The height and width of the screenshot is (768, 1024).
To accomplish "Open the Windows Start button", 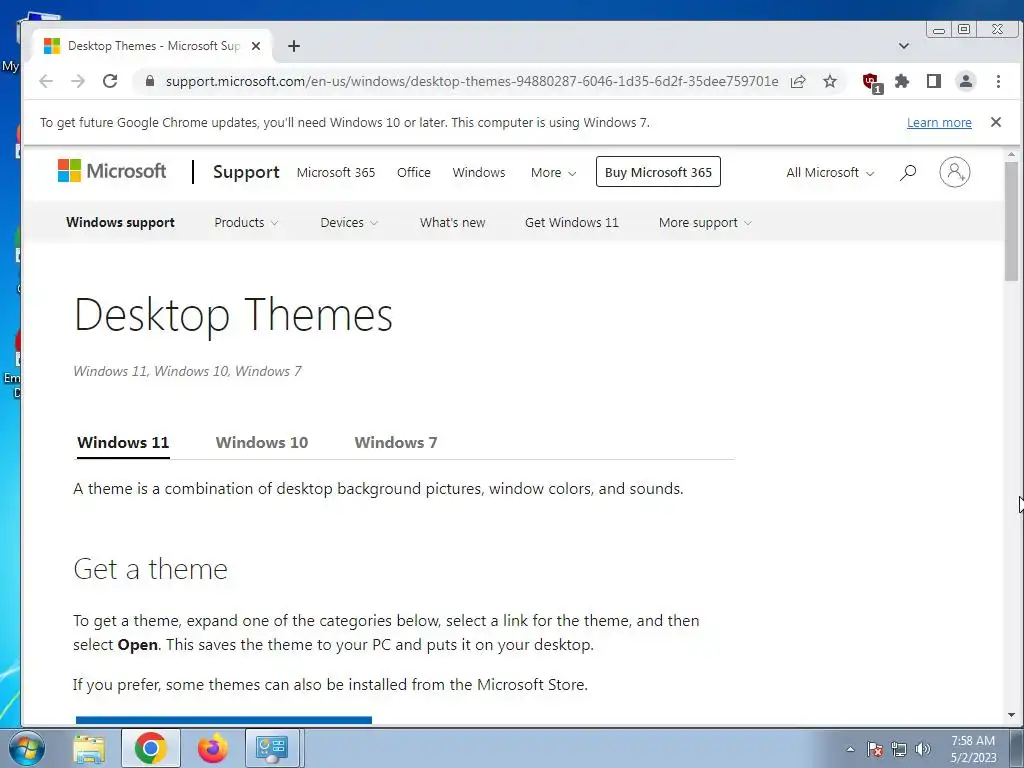I will [27, 748].
